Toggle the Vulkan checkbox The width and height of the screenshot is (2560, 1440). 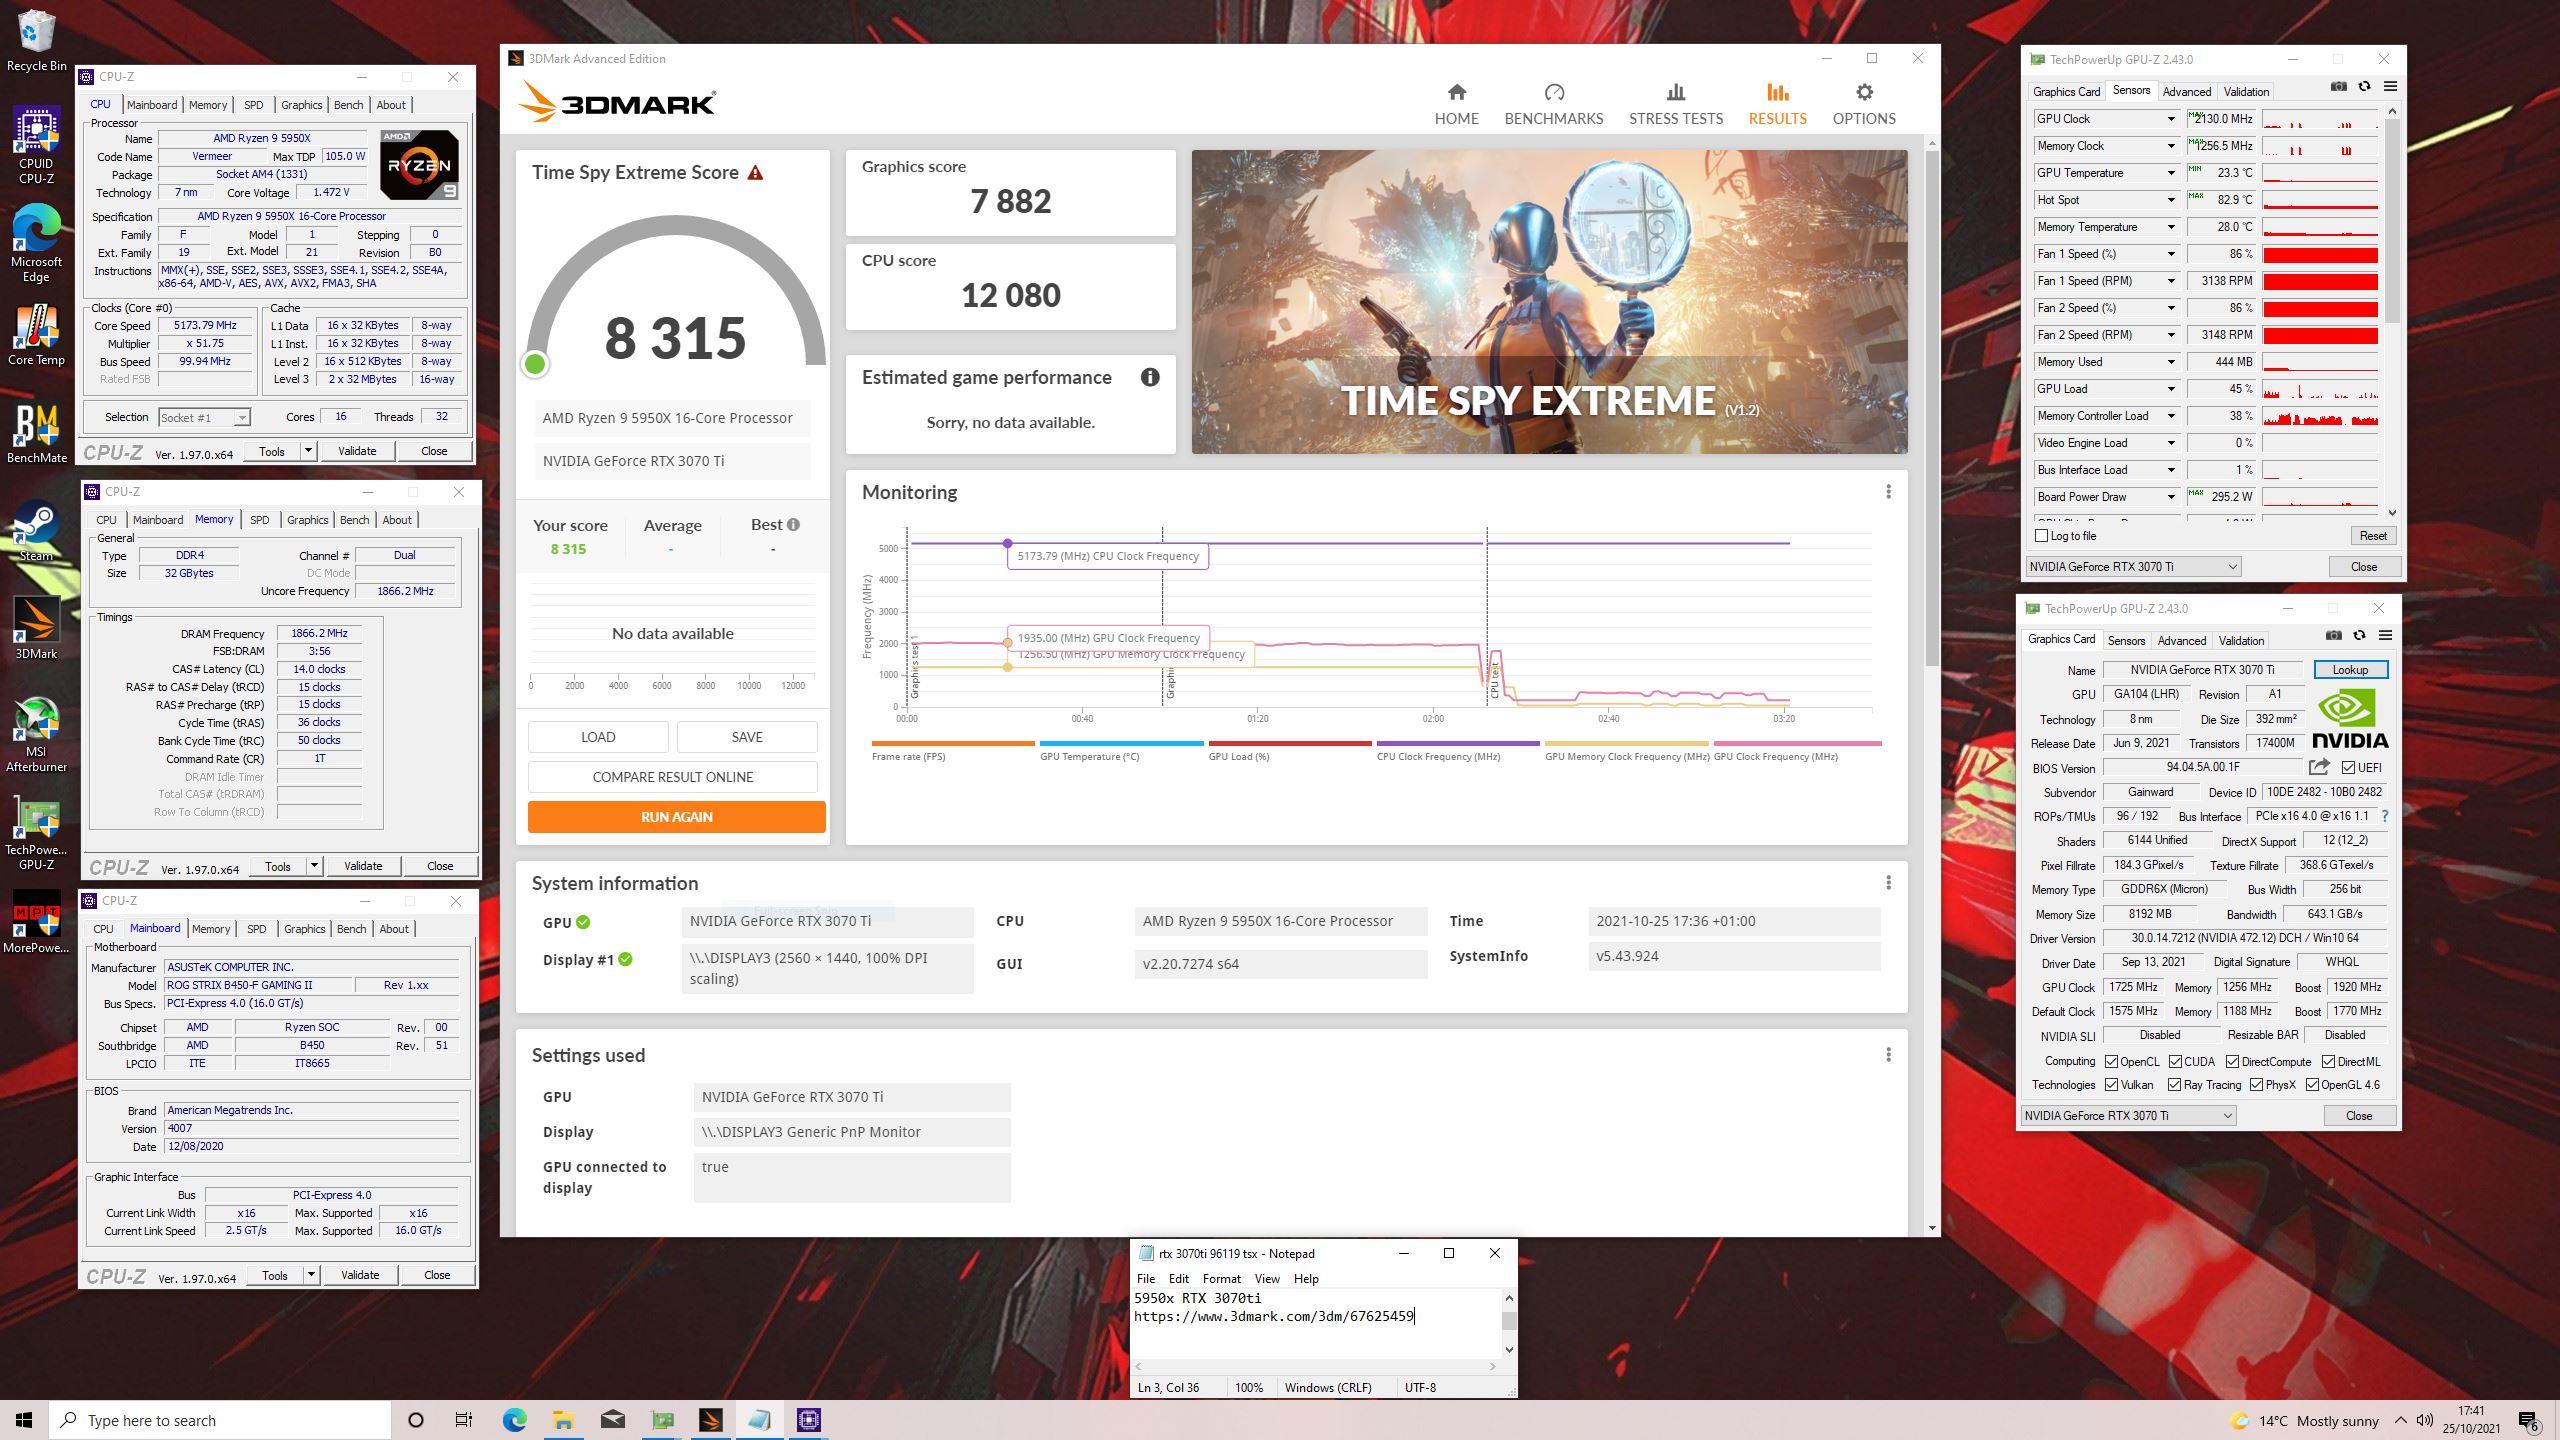click(2111, 1085)
